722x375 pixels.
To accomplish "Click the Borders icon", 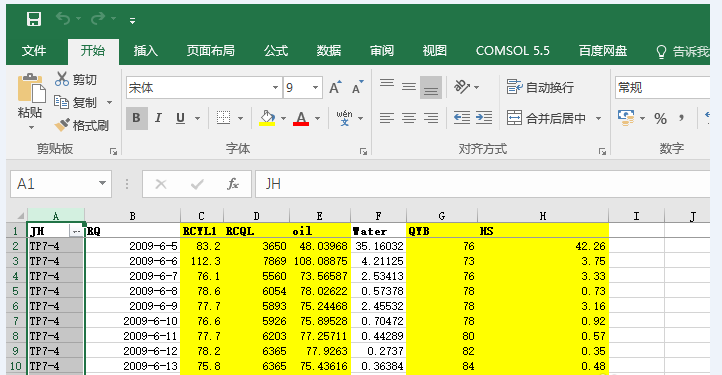I will [224, 118].
